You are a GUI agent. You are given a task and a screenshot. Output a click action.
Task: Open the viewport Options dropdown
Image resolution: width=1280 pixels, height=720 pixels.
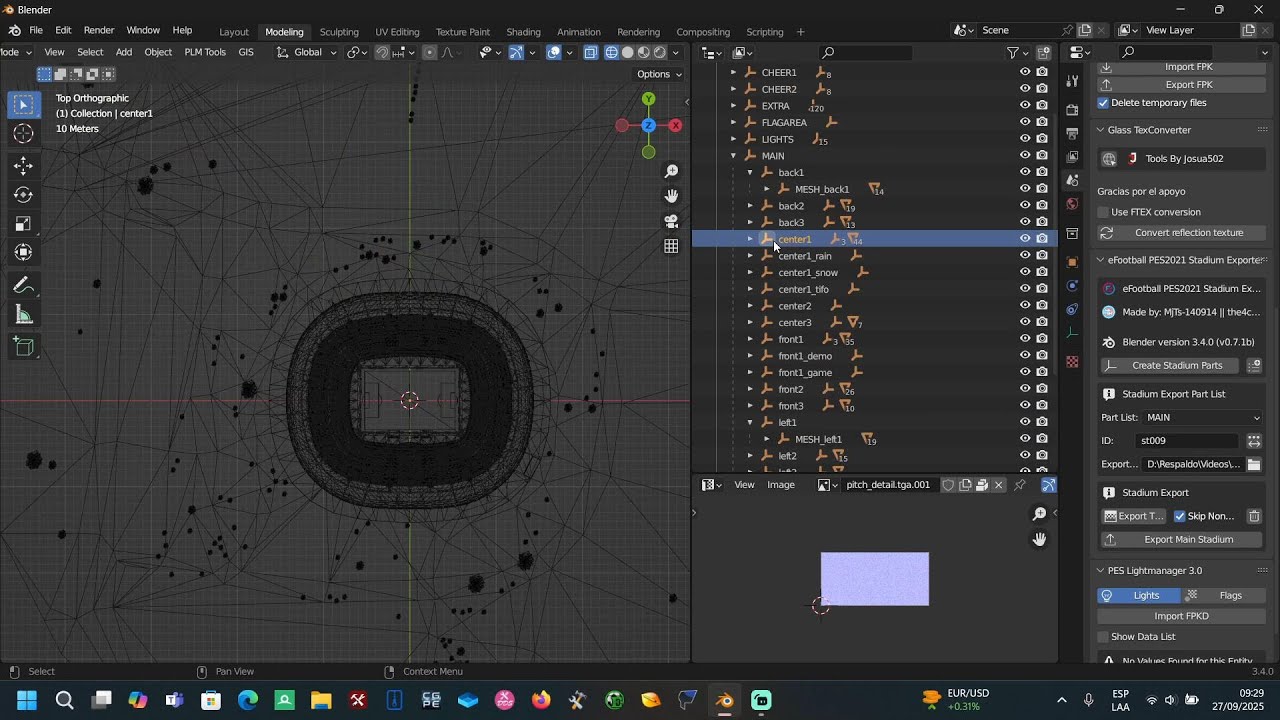pyautogui.click(x=658, y=74)
